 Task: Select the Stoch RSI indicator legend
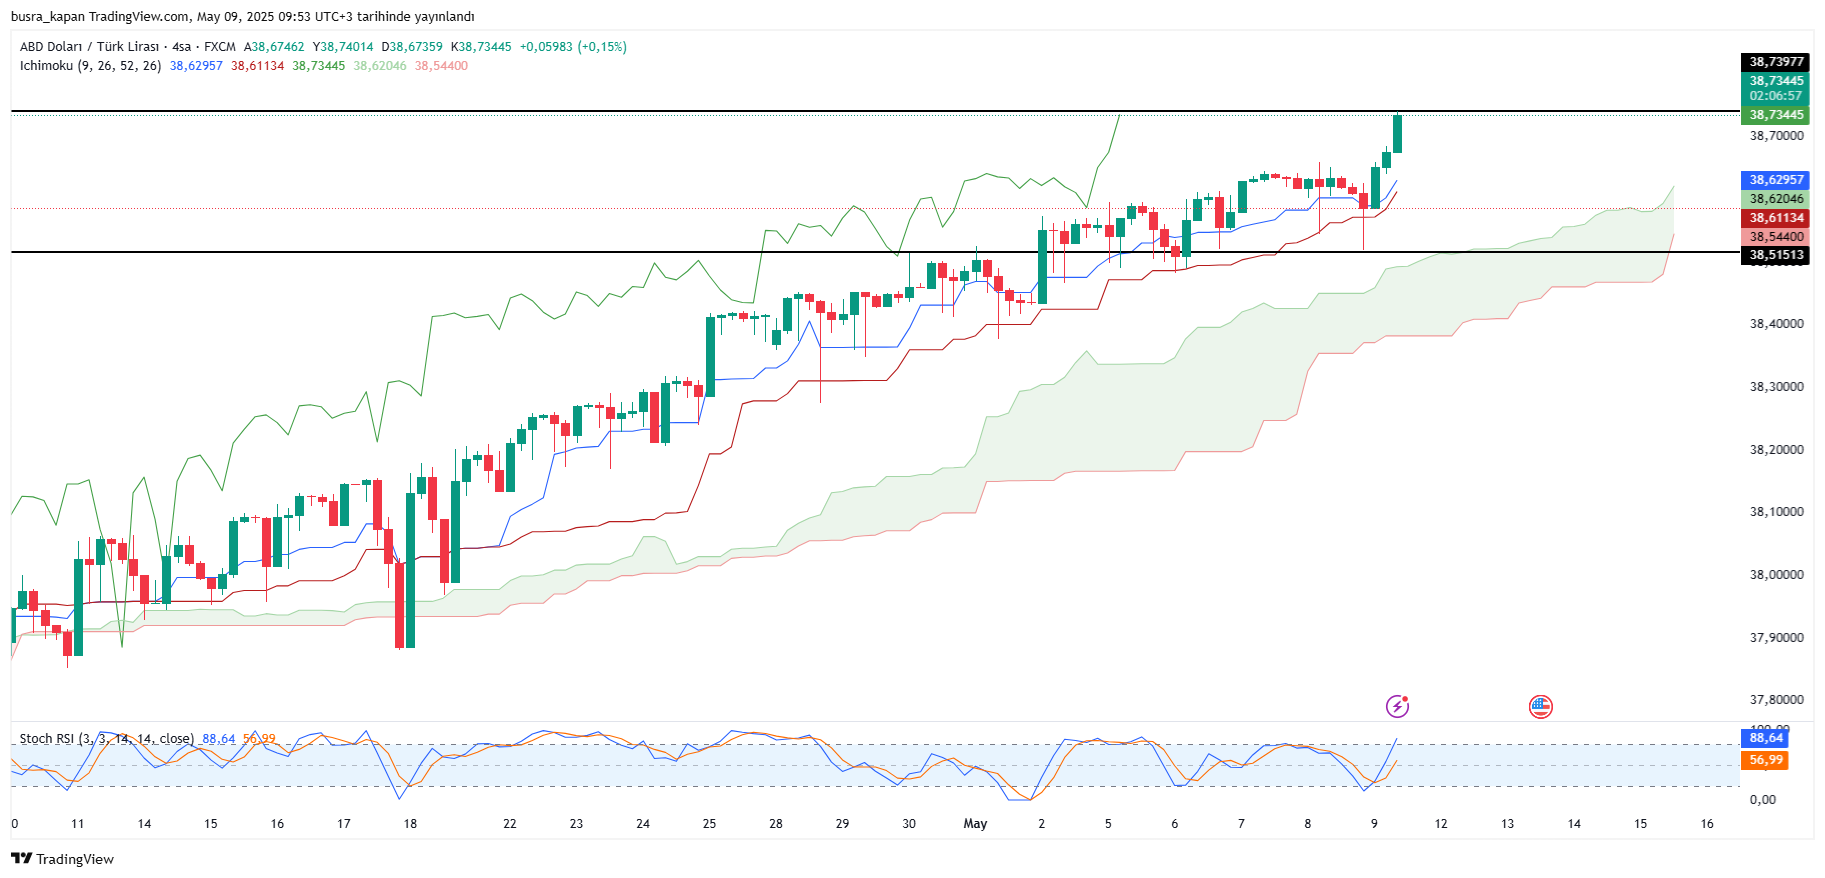tap(106, 739)
